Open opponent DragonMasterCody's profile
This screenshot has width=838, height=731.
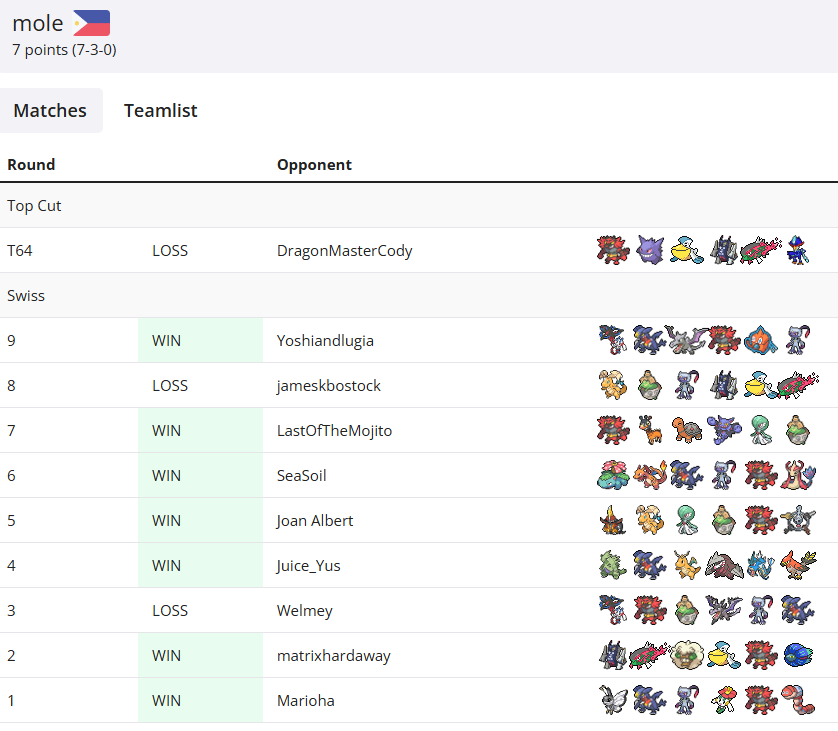pyautogui.click(x=345, y=251)
